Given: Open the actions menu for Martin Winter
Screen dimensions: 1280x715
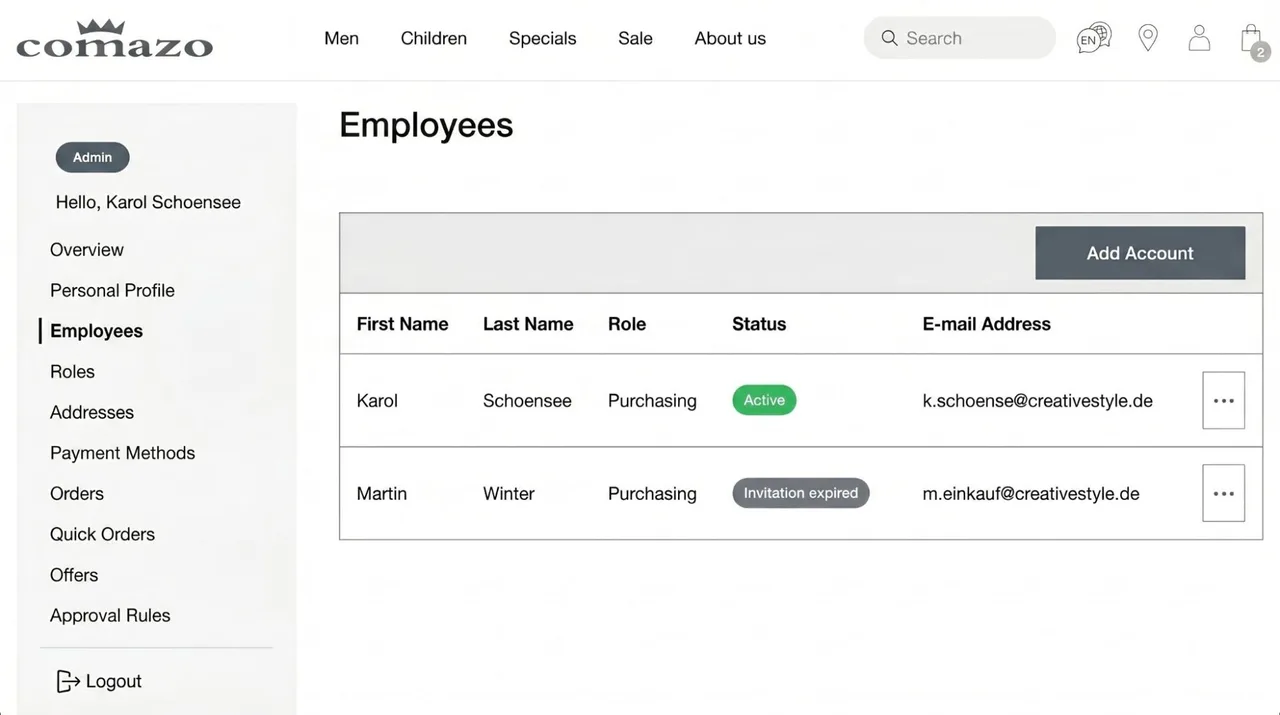Looking at the screenshot, I should 1223,493.
